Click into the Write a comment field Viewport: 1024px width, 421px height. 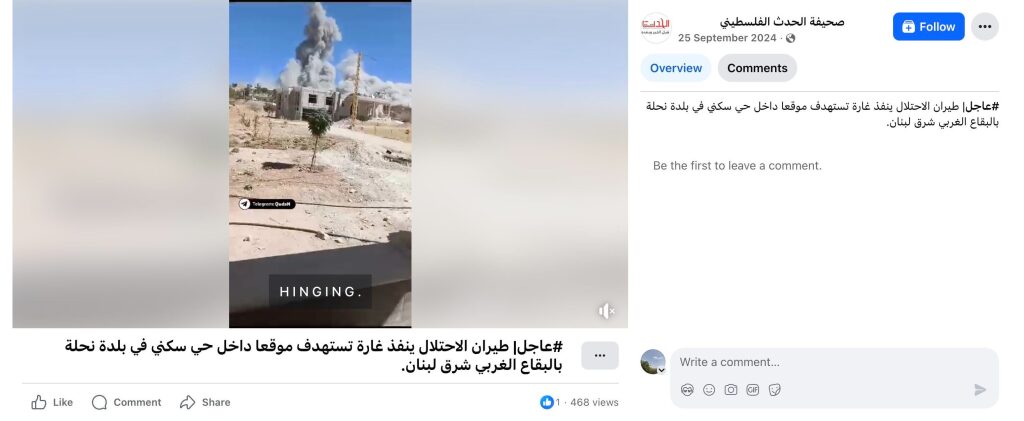(x=834, y=362)
